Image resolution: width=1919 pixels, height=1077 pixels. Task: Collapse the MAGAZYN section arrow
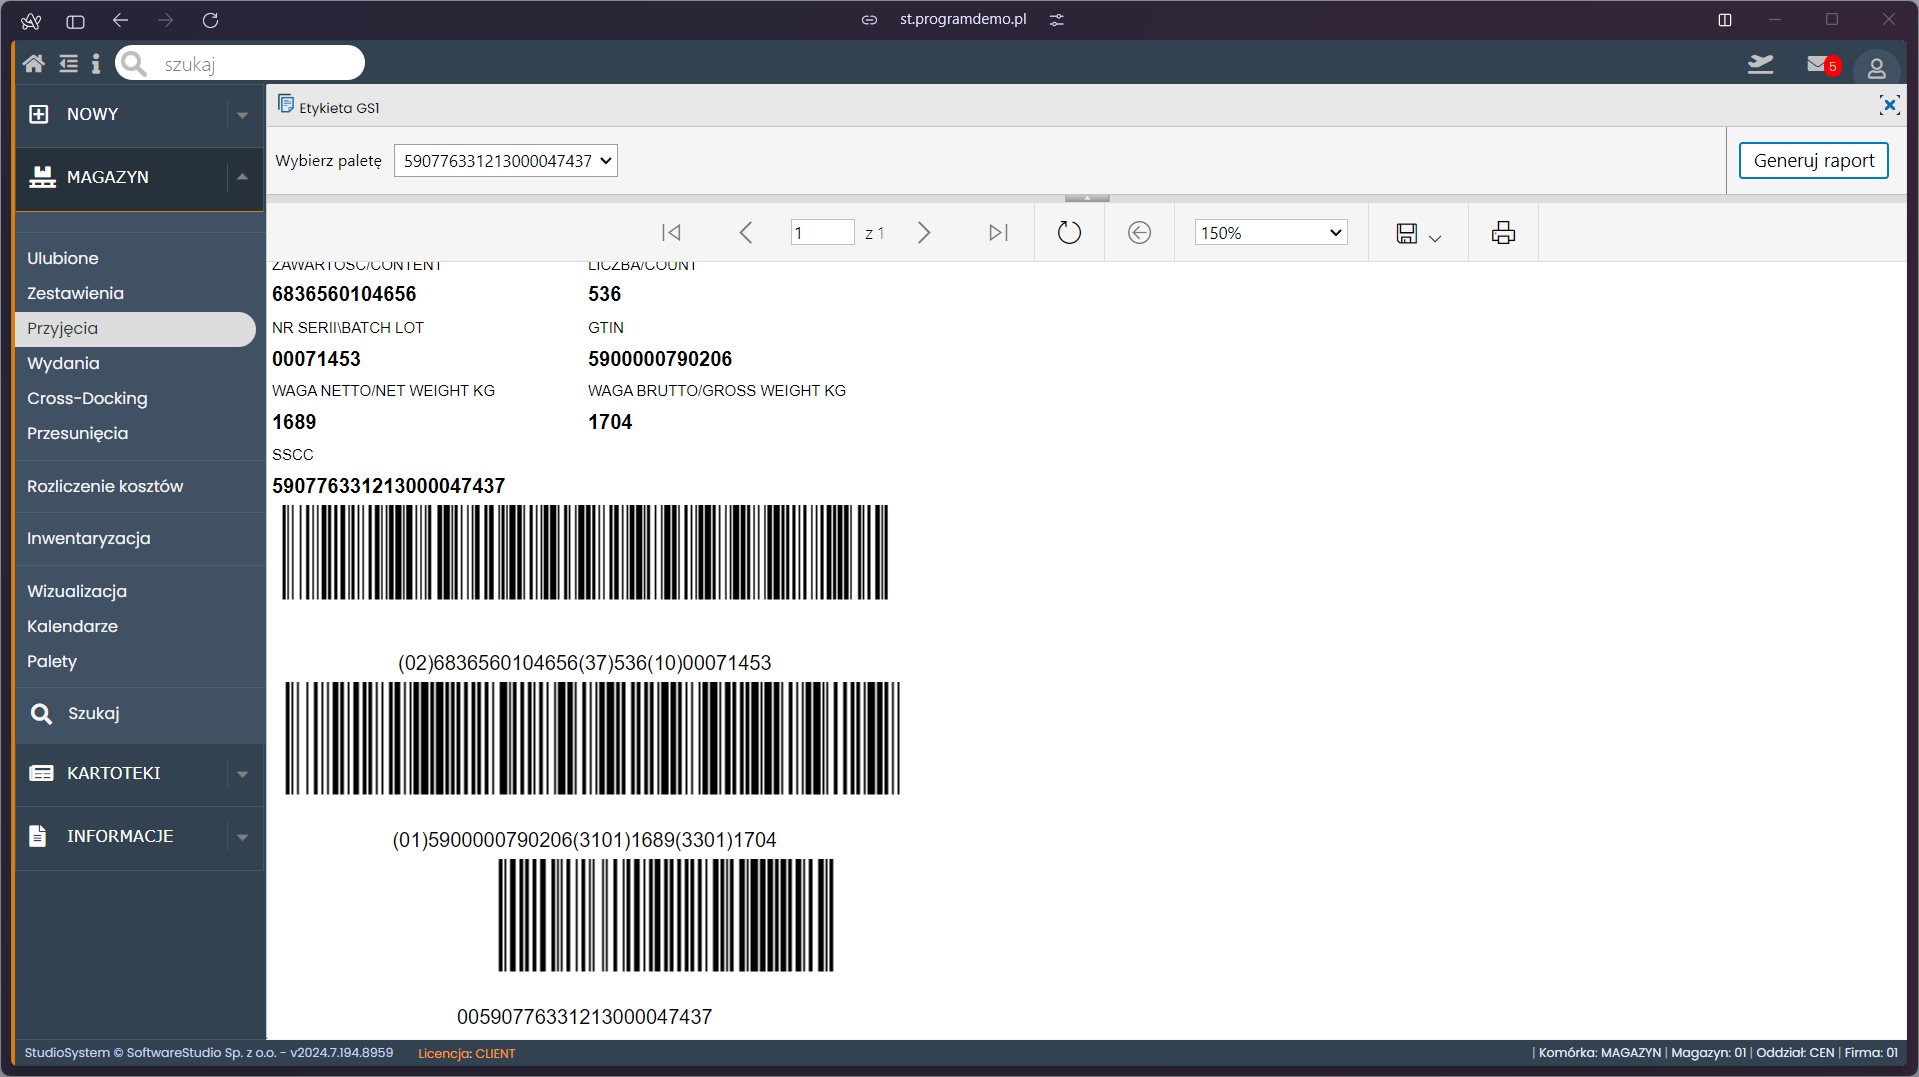click(x=242, y=177)
